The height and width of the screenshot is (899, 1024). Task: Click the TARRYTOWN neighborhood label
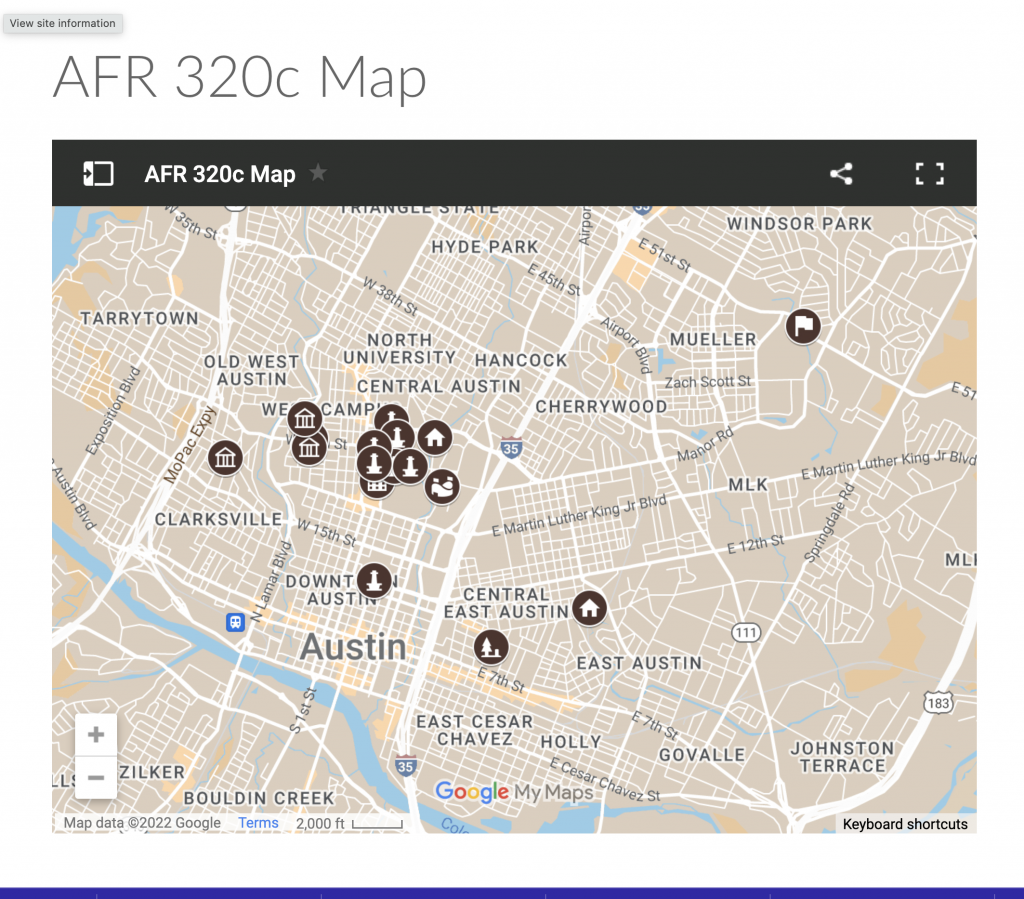[139, 319]
